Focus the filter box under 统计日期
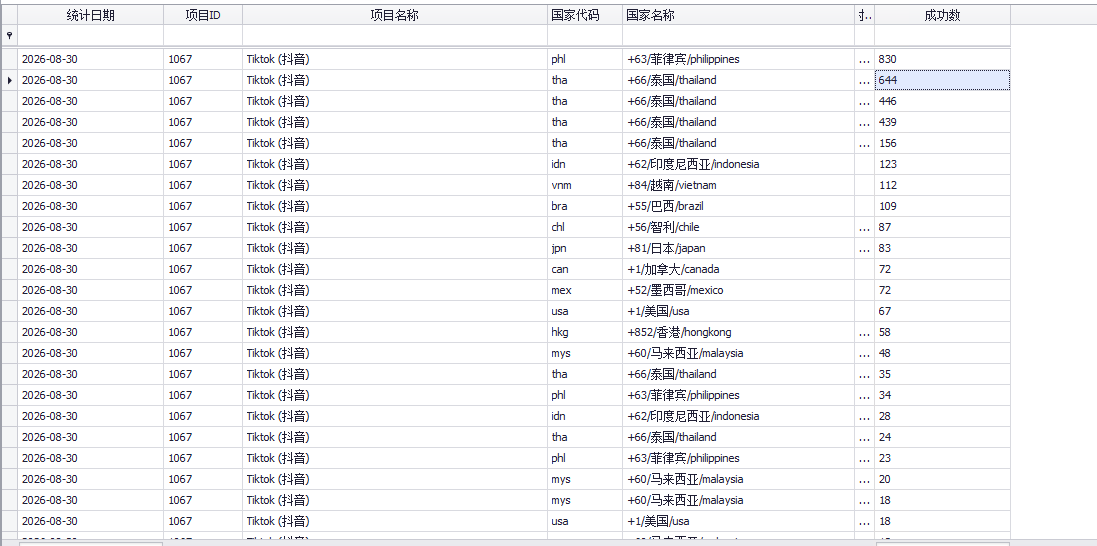1097x546 pixels. 90,35
